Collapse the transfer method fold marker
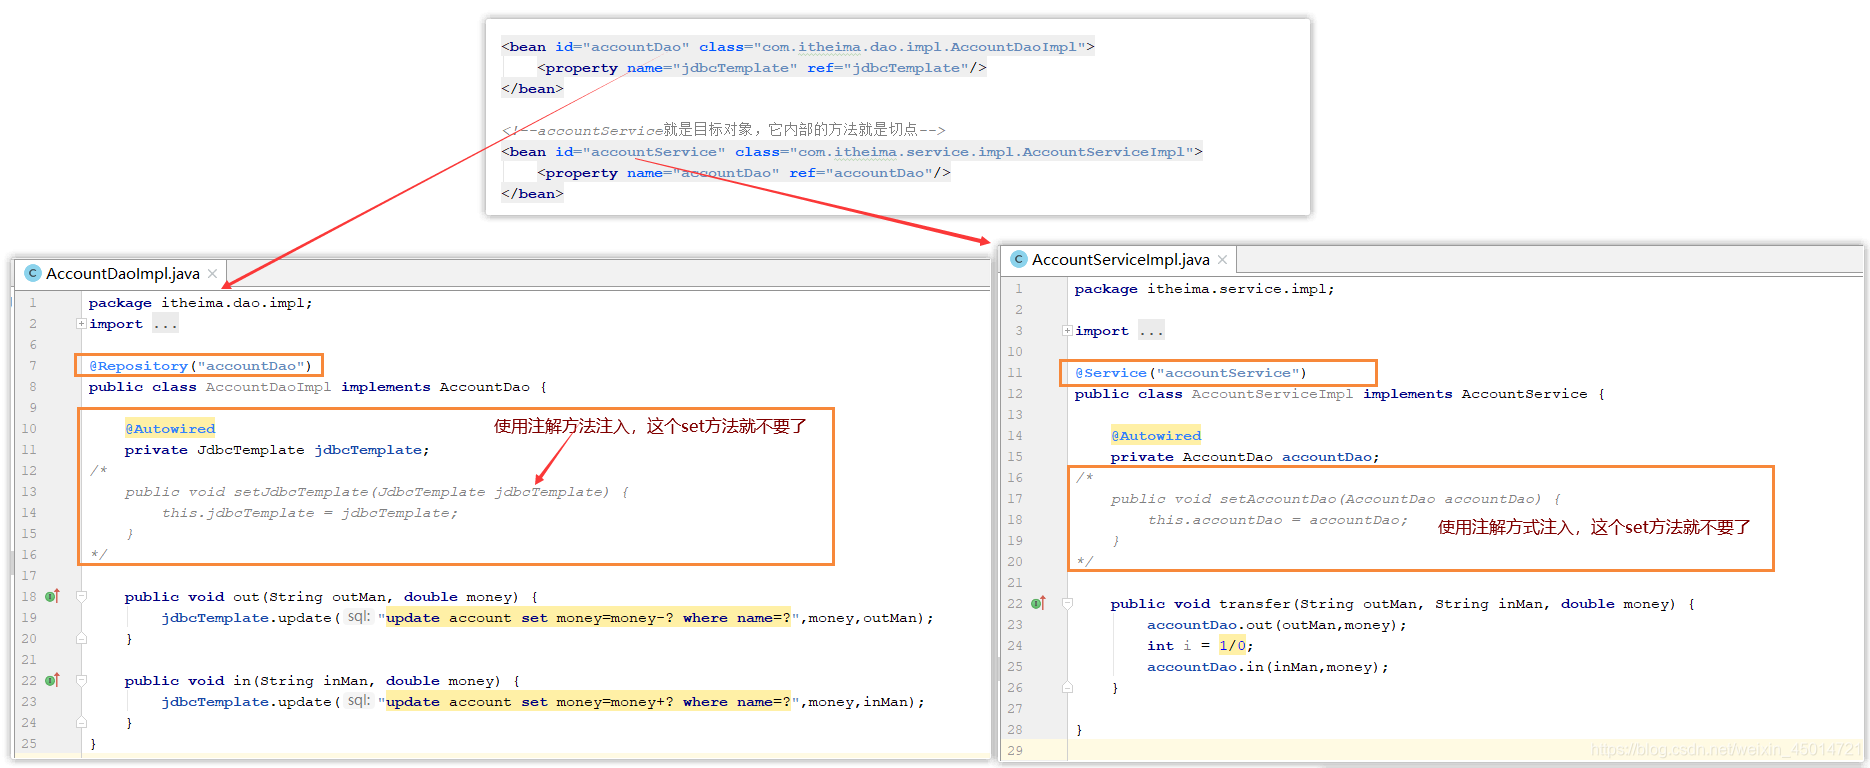Screen dimensions: 1870x768 [x=1067, y=604]
